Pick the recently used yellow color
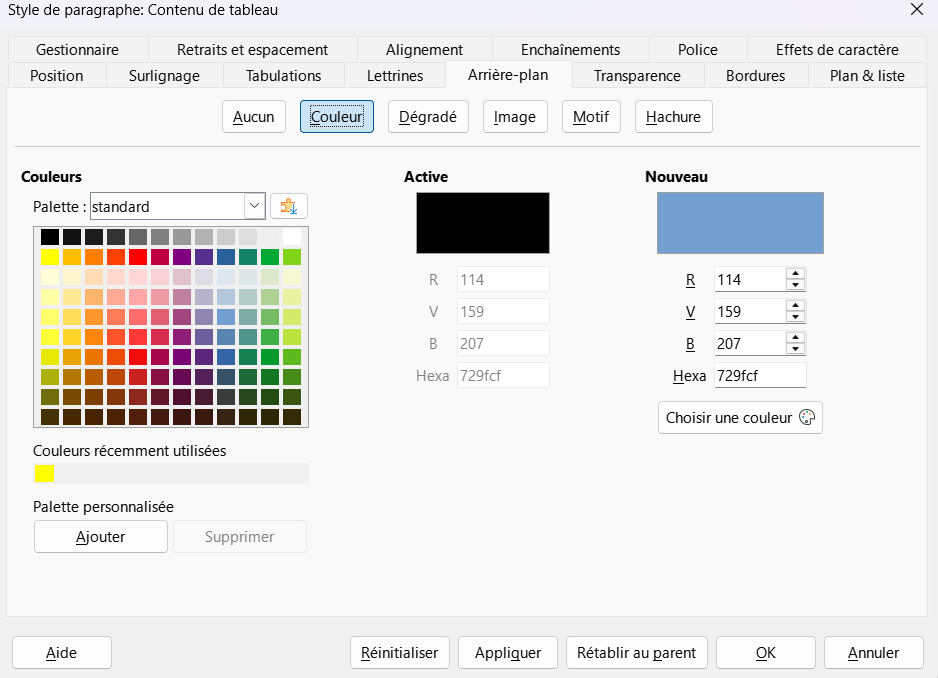The image size is (938, 678). coord(44,473)
